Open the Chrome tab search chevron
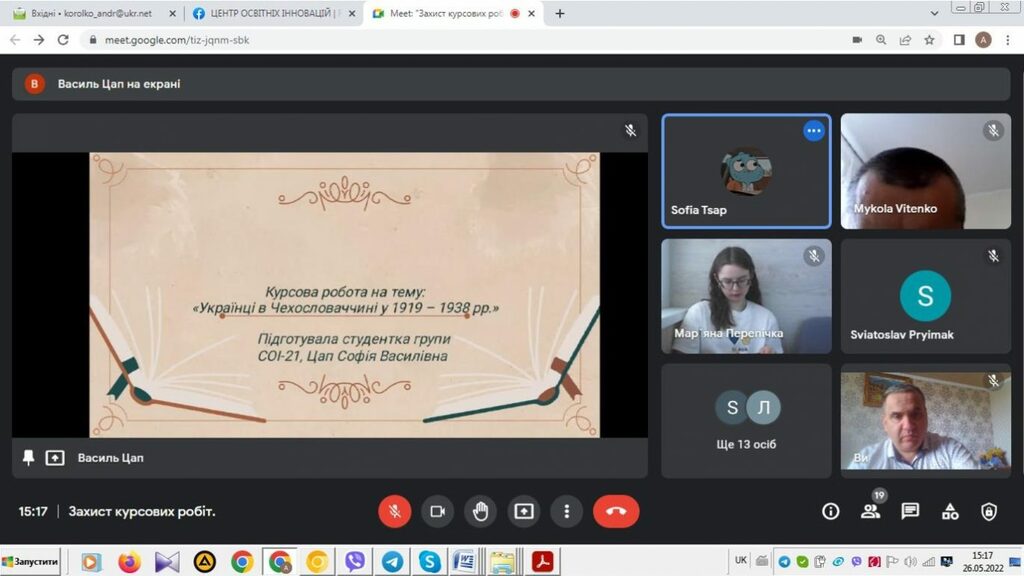 tap(934, 13)
